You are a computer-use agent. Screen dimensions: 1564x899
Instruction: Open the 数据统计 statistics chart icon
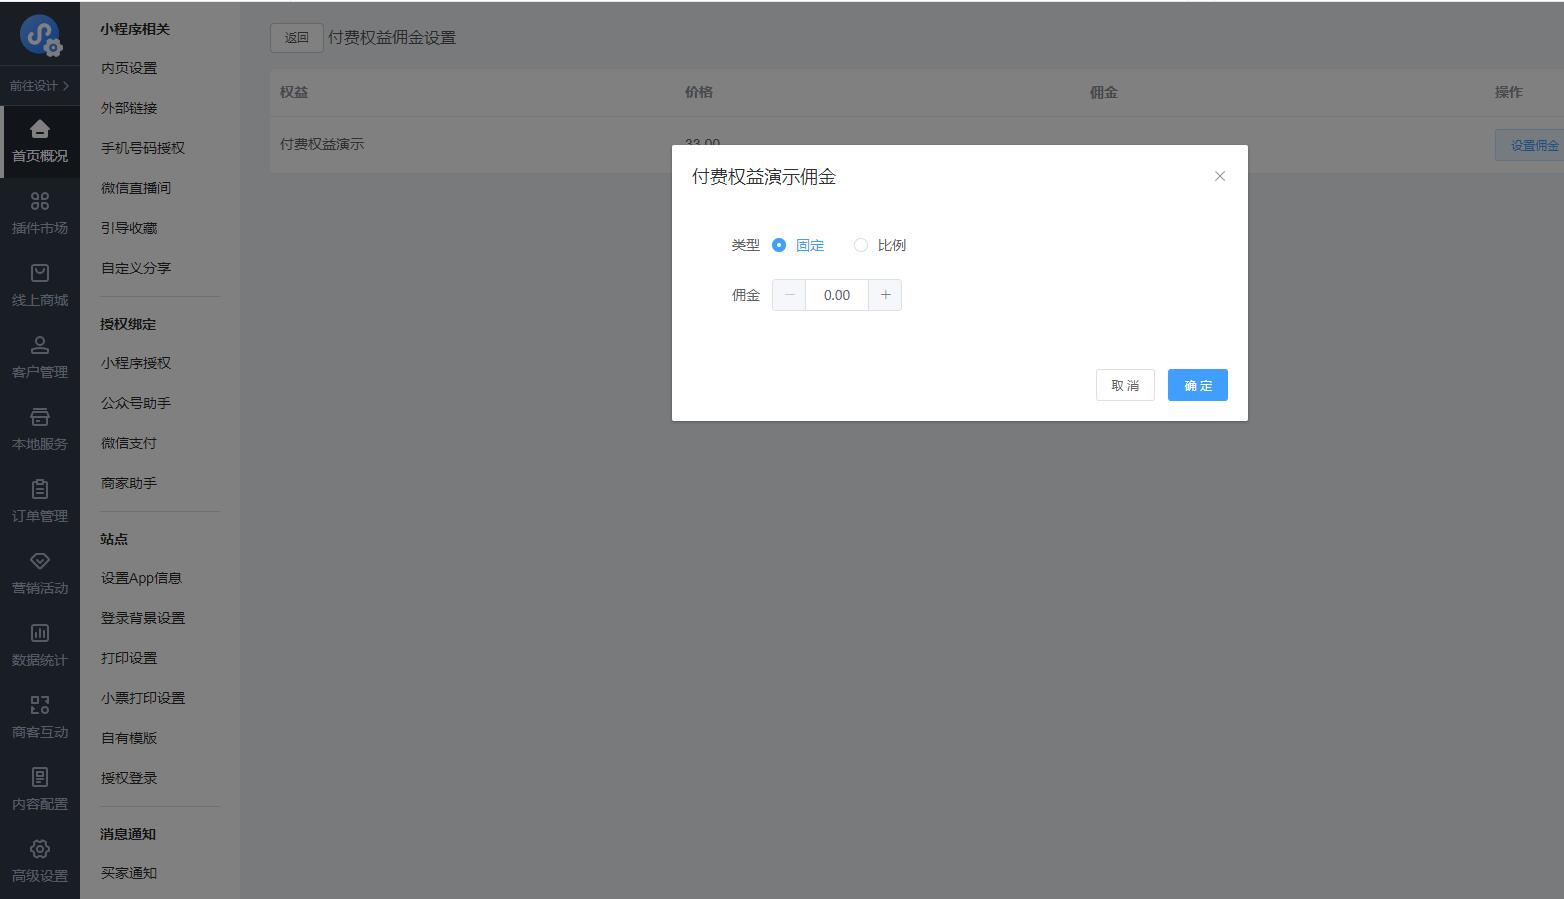pyautogui.click(x=40, y=633)
